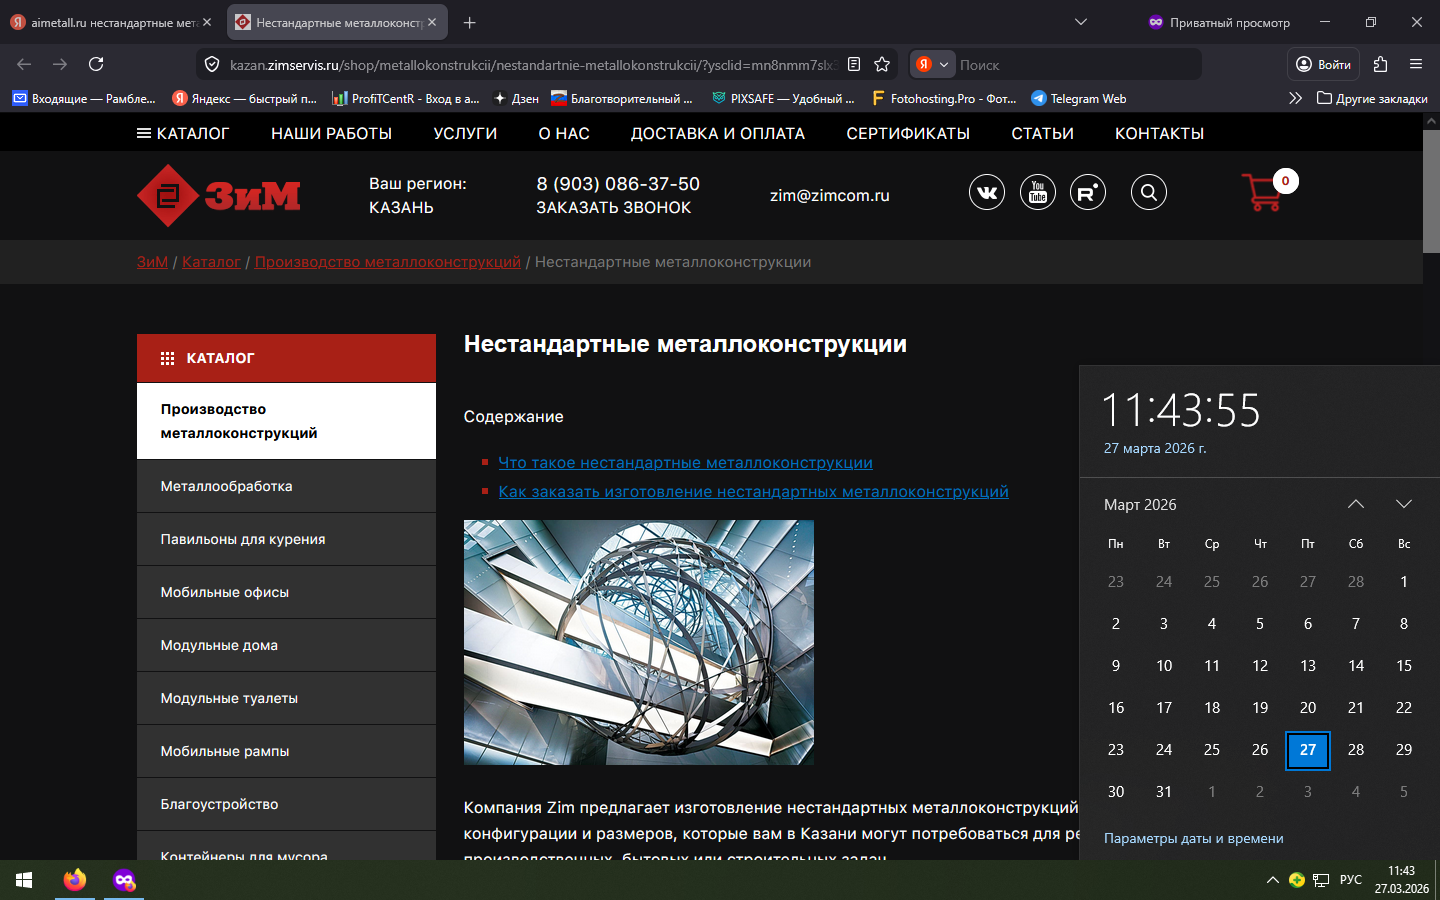Open the shopping cart icon

coord(1263,192)
